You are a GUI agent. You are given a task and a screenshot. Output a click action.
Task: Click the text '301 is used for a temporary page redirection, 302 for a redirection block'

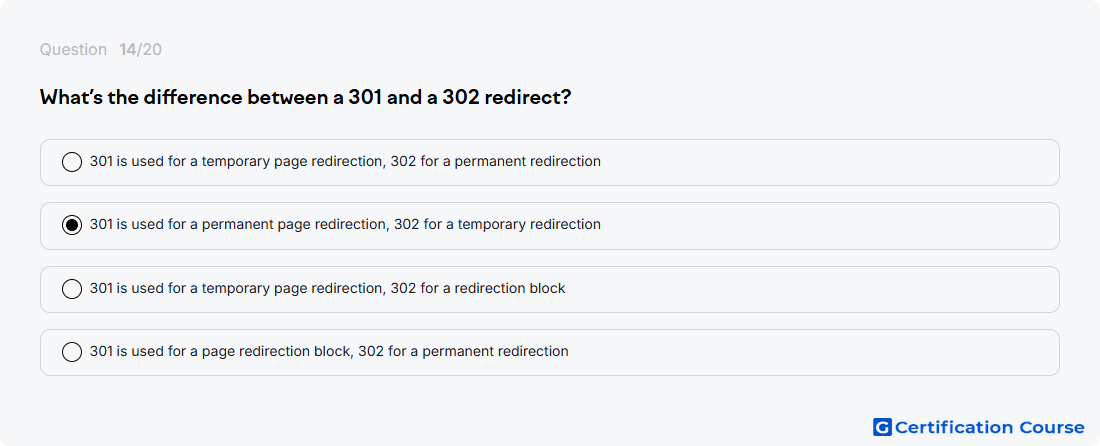point(328,288)
